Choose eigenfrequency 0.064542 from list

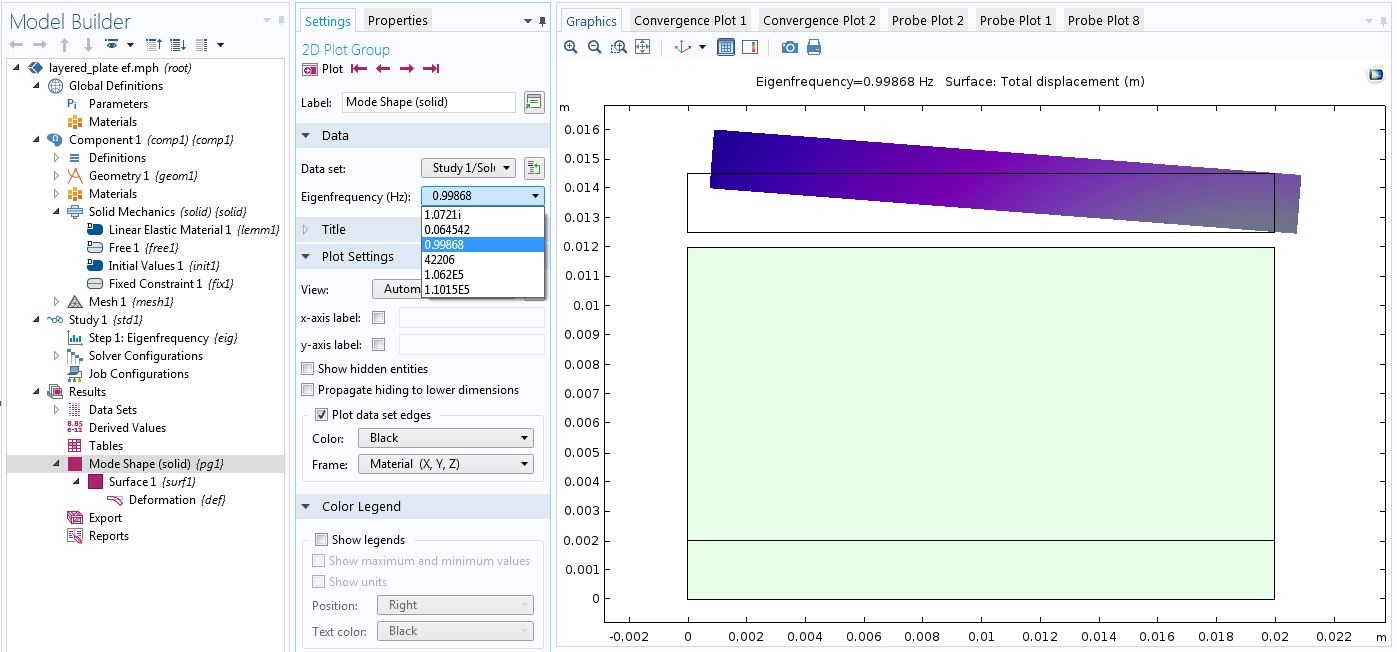[x=483, y=229]
